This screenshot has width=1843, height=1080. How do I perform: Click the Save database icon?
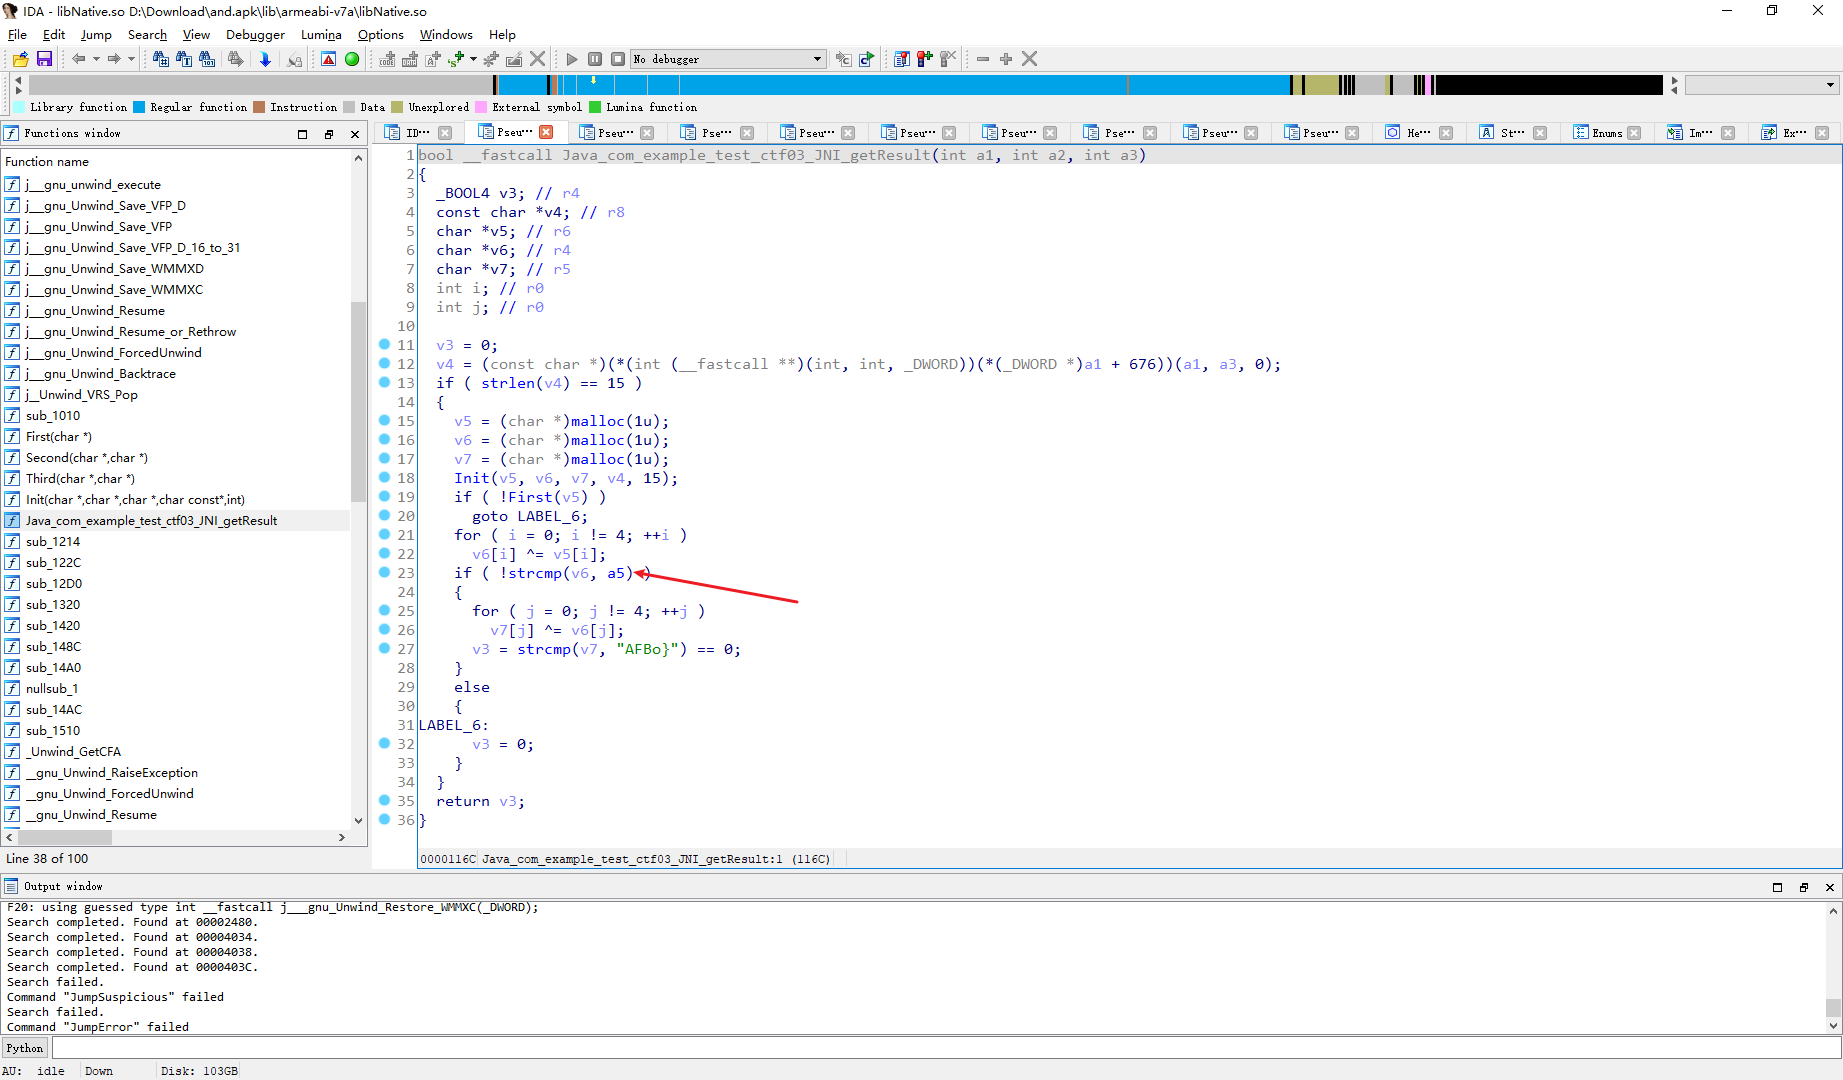click(44, 59)
